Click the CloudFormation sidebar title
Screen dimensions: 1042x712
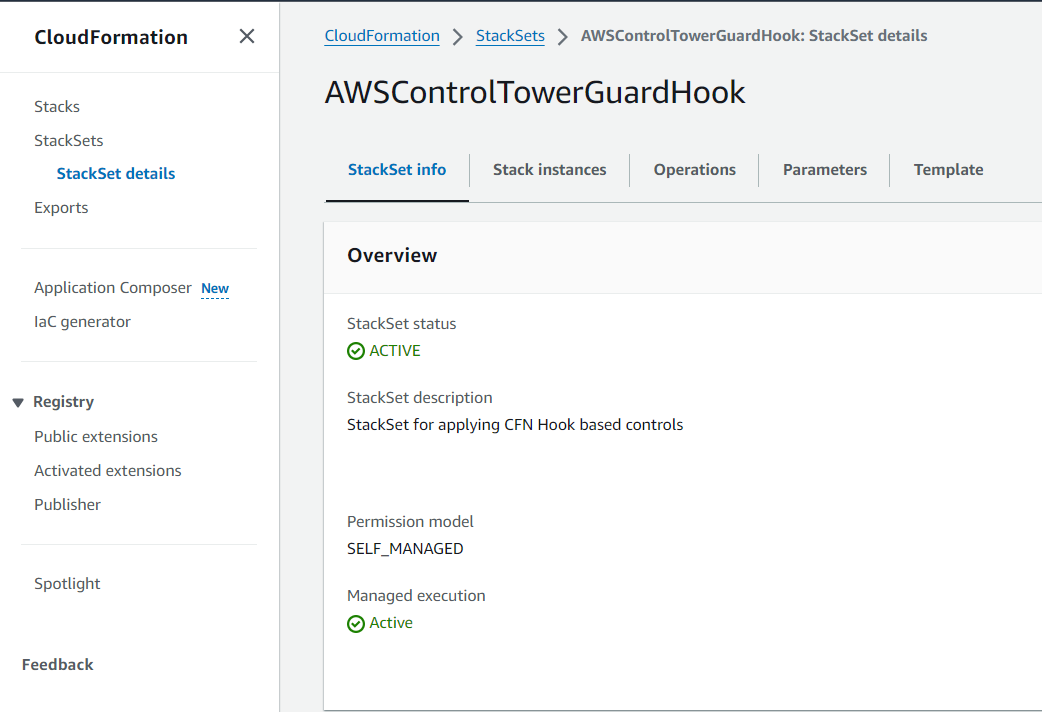pos(111,37)
